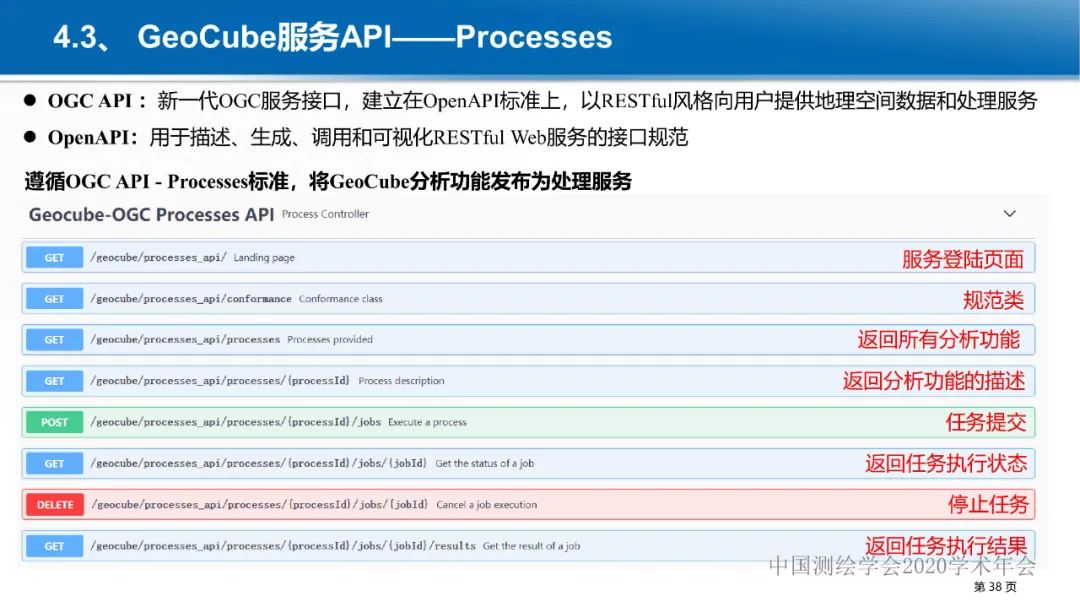Click 'Cancel a job execution' description text
This screenshot has width=1080, height=607.
click(486, 505)
